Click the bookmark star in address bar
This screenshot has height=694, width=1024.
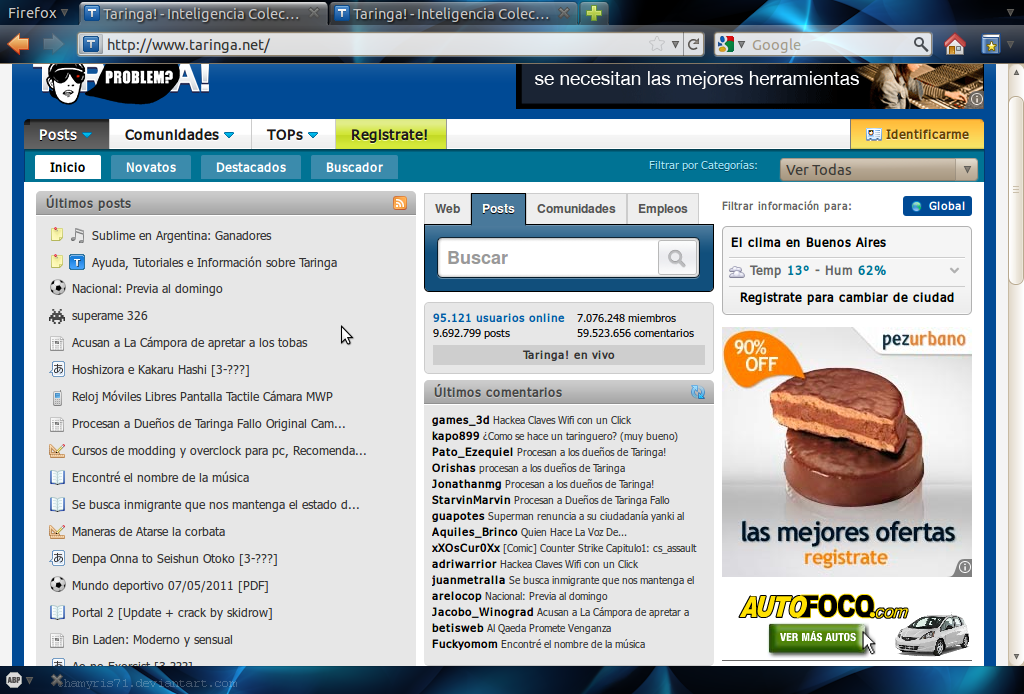pos(657,44)
